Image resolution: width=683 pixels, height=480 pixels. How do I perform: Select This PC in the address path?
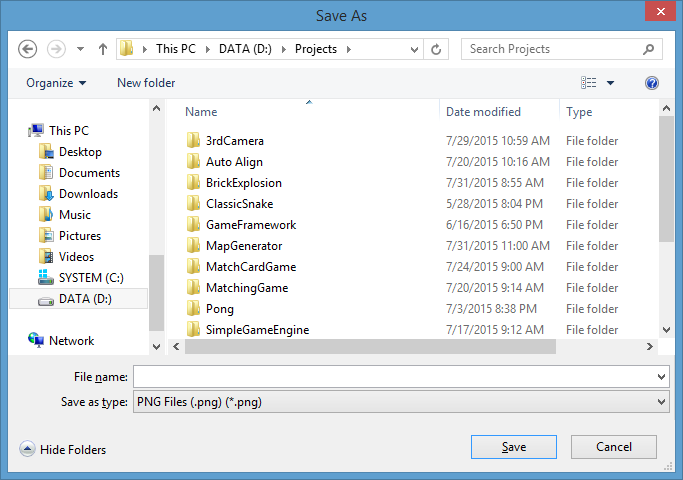(176, 49)
